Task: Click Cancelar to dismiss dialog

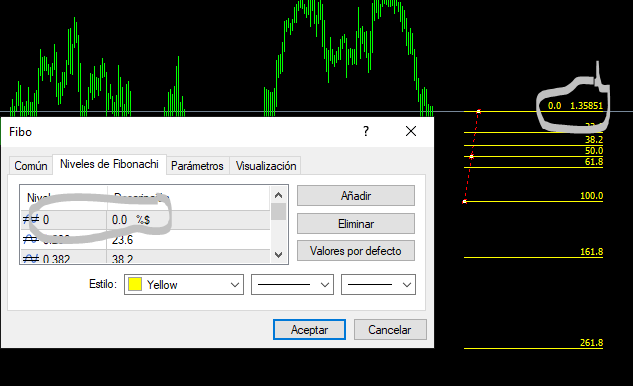Action: 390,329
